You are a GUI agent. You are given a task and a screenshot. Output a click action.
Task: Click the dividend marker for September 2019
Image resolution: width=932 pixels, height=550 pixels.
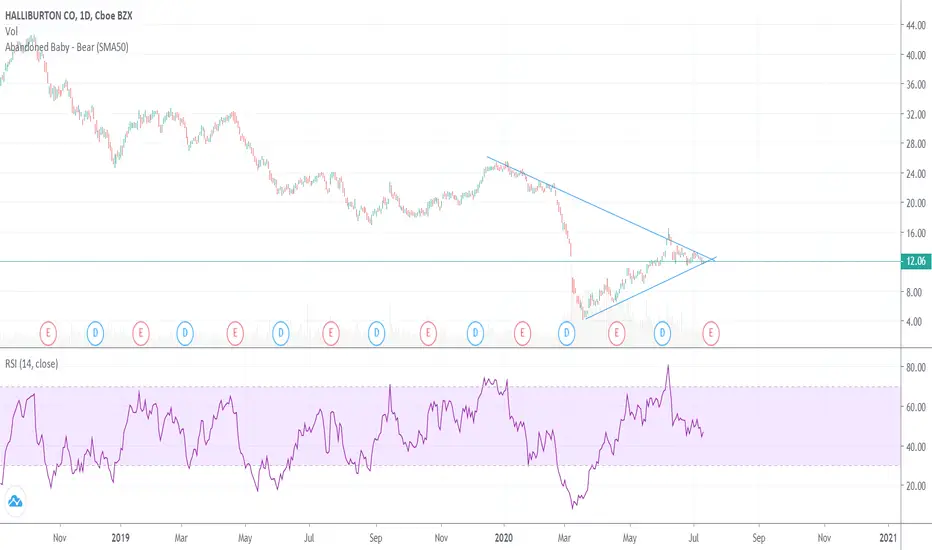click(x=376, y=334)
